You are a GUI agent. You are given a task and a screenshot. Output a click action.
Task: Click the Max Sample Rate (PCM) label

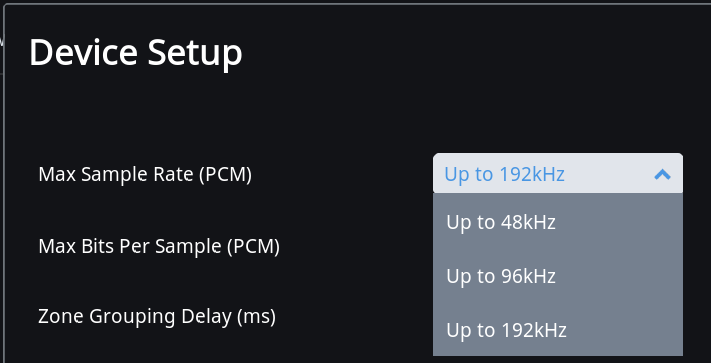(145, 174)
